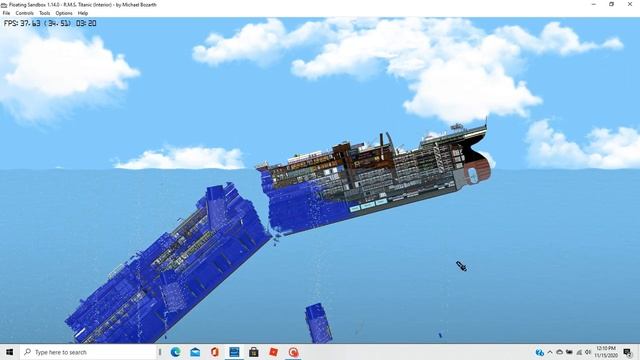The image size is (640, 360).
Task: Show hidden system tray icons
Action: tap(550, 352)
